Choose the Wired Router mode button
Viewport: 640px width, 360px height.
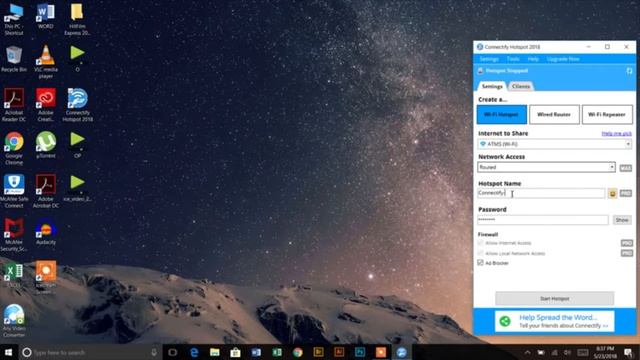click(x=554, y=114)
